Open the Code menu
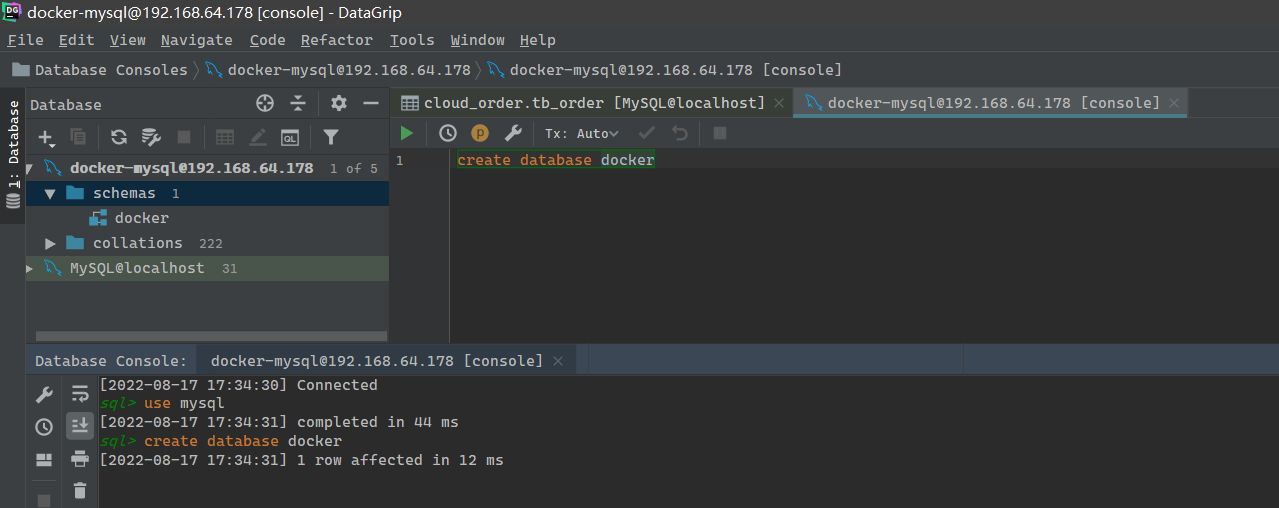The height and width of the screenshot is (508, 1279). [x=267, y=40]
